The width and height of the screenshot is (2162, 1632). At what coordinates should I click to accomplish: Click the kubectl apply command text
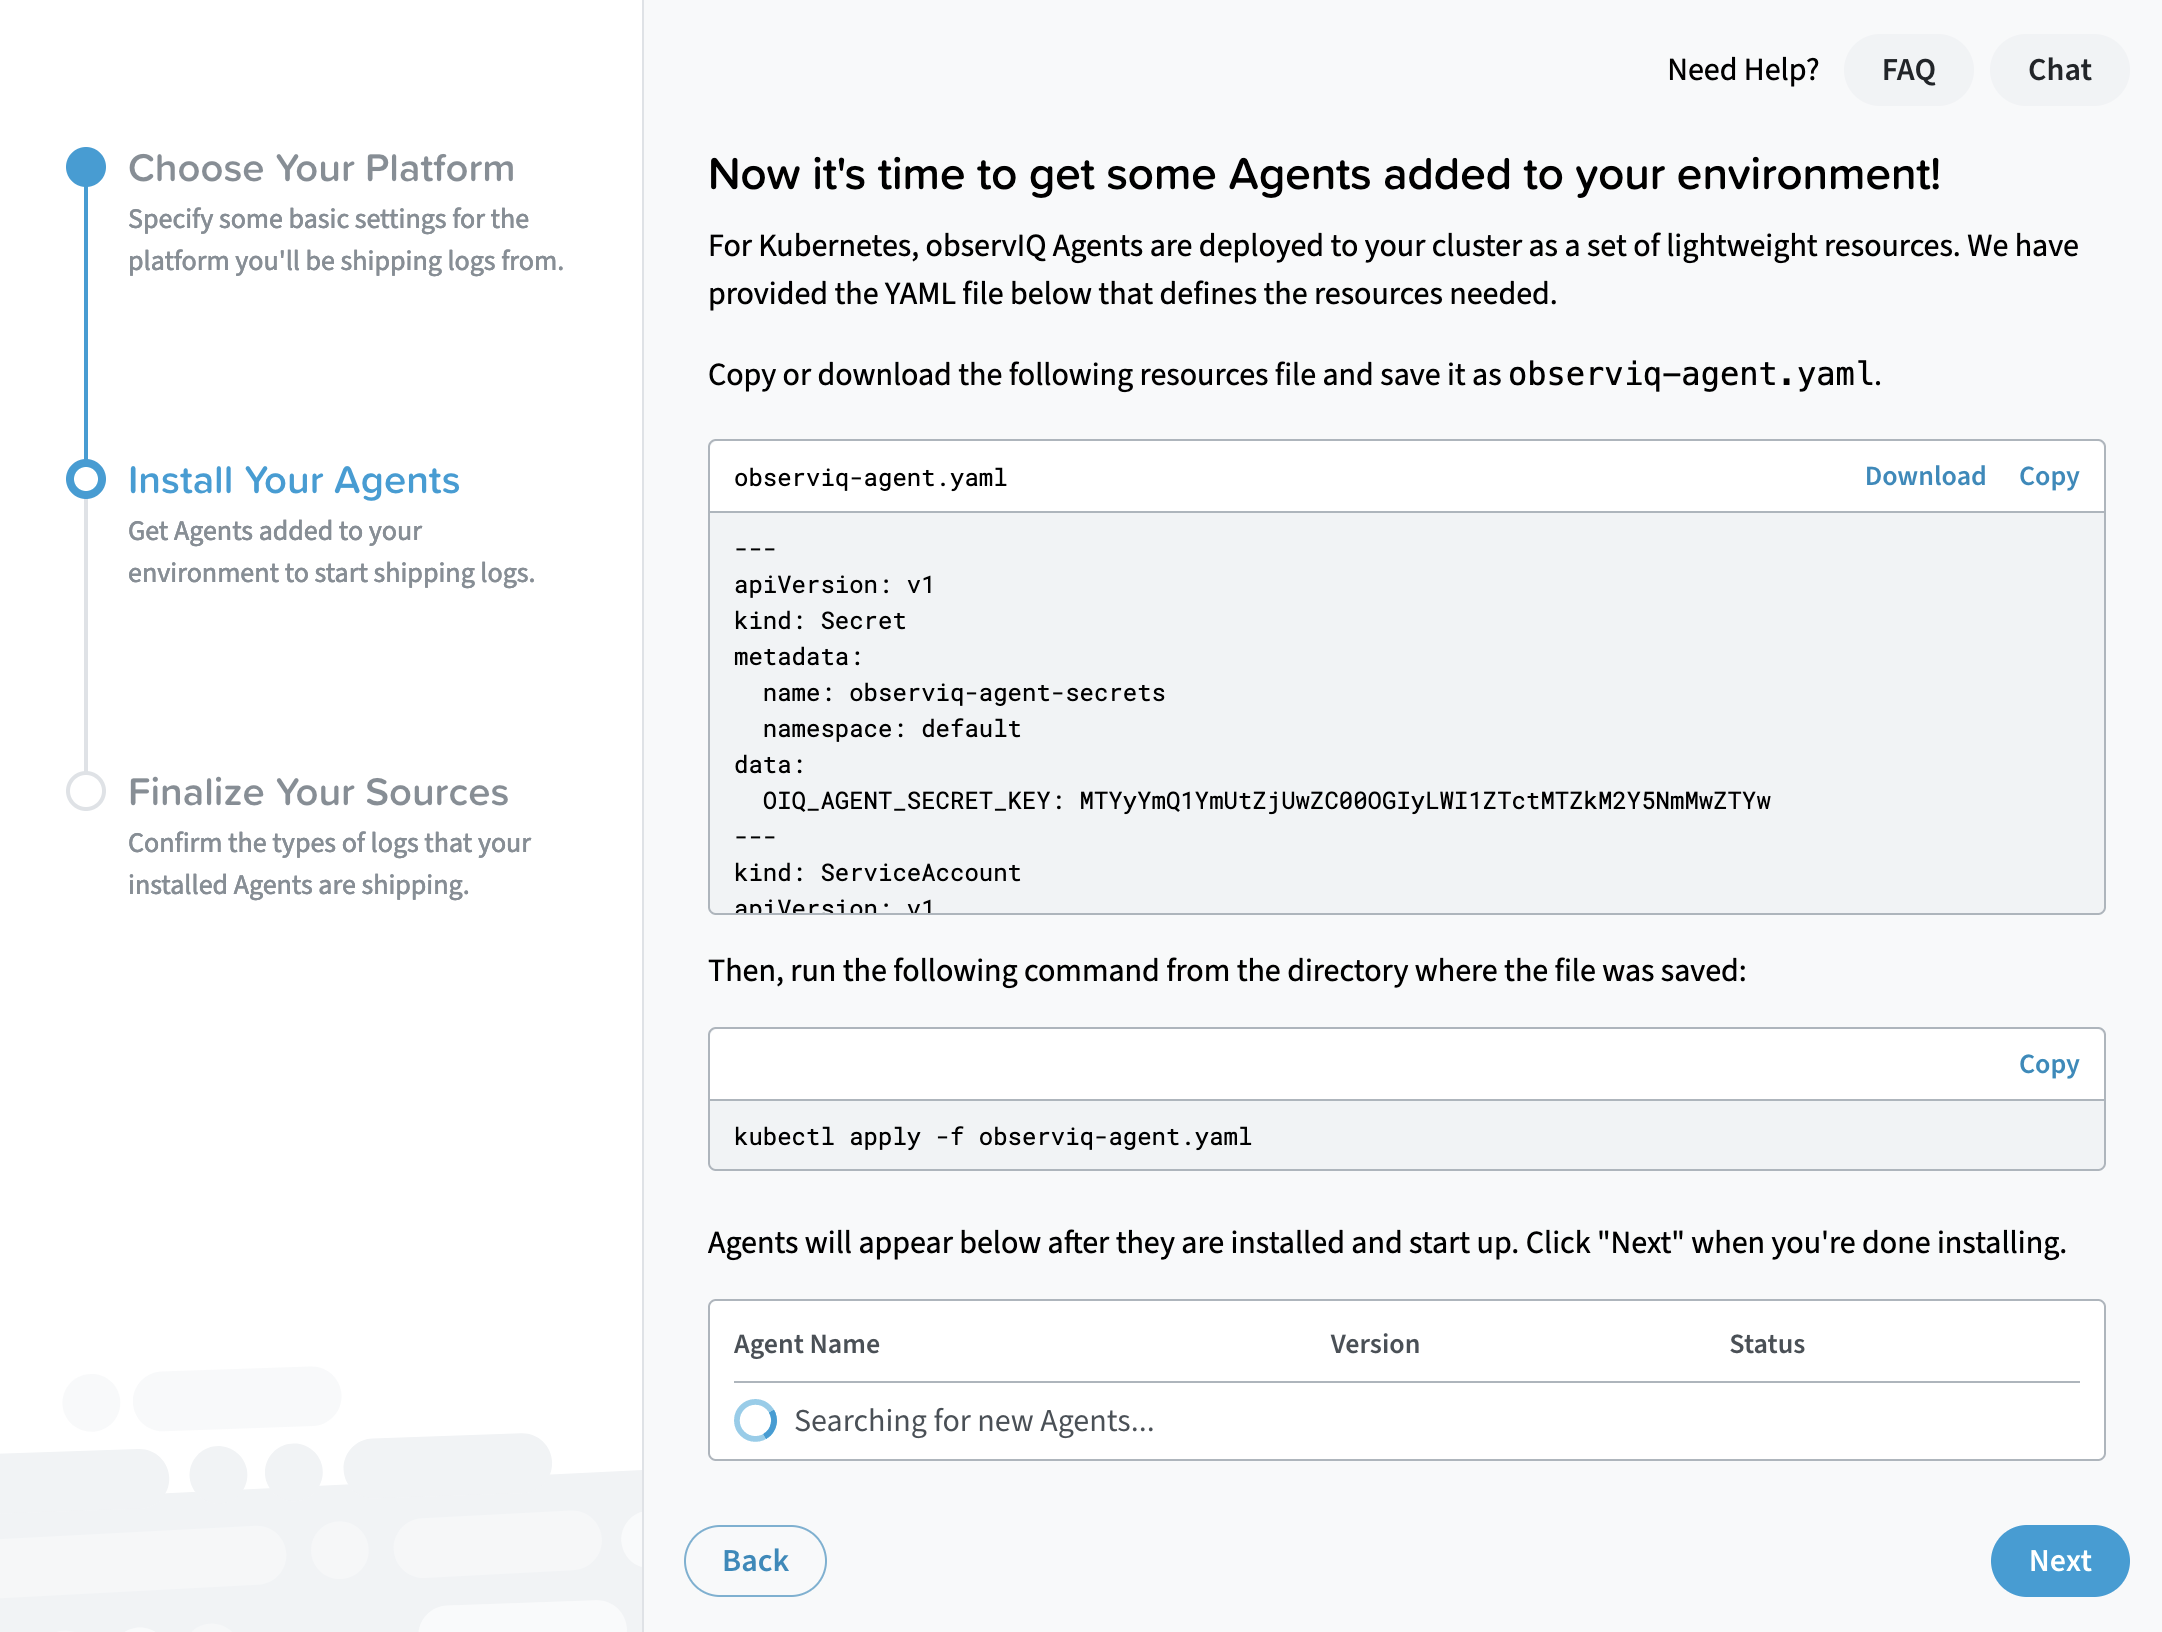coord(992,1137)
